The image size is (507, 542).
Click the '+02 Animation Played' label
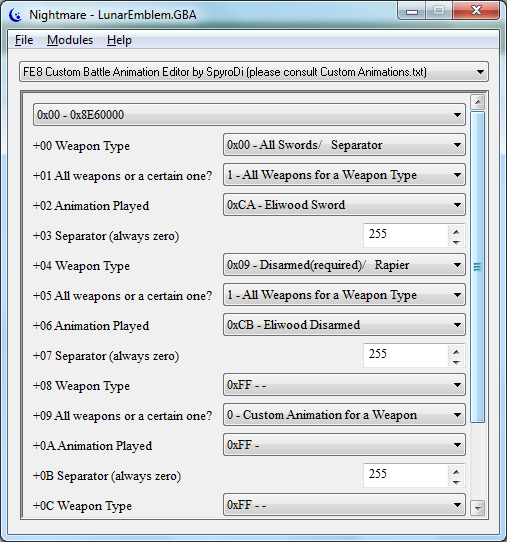click(91, 206)
